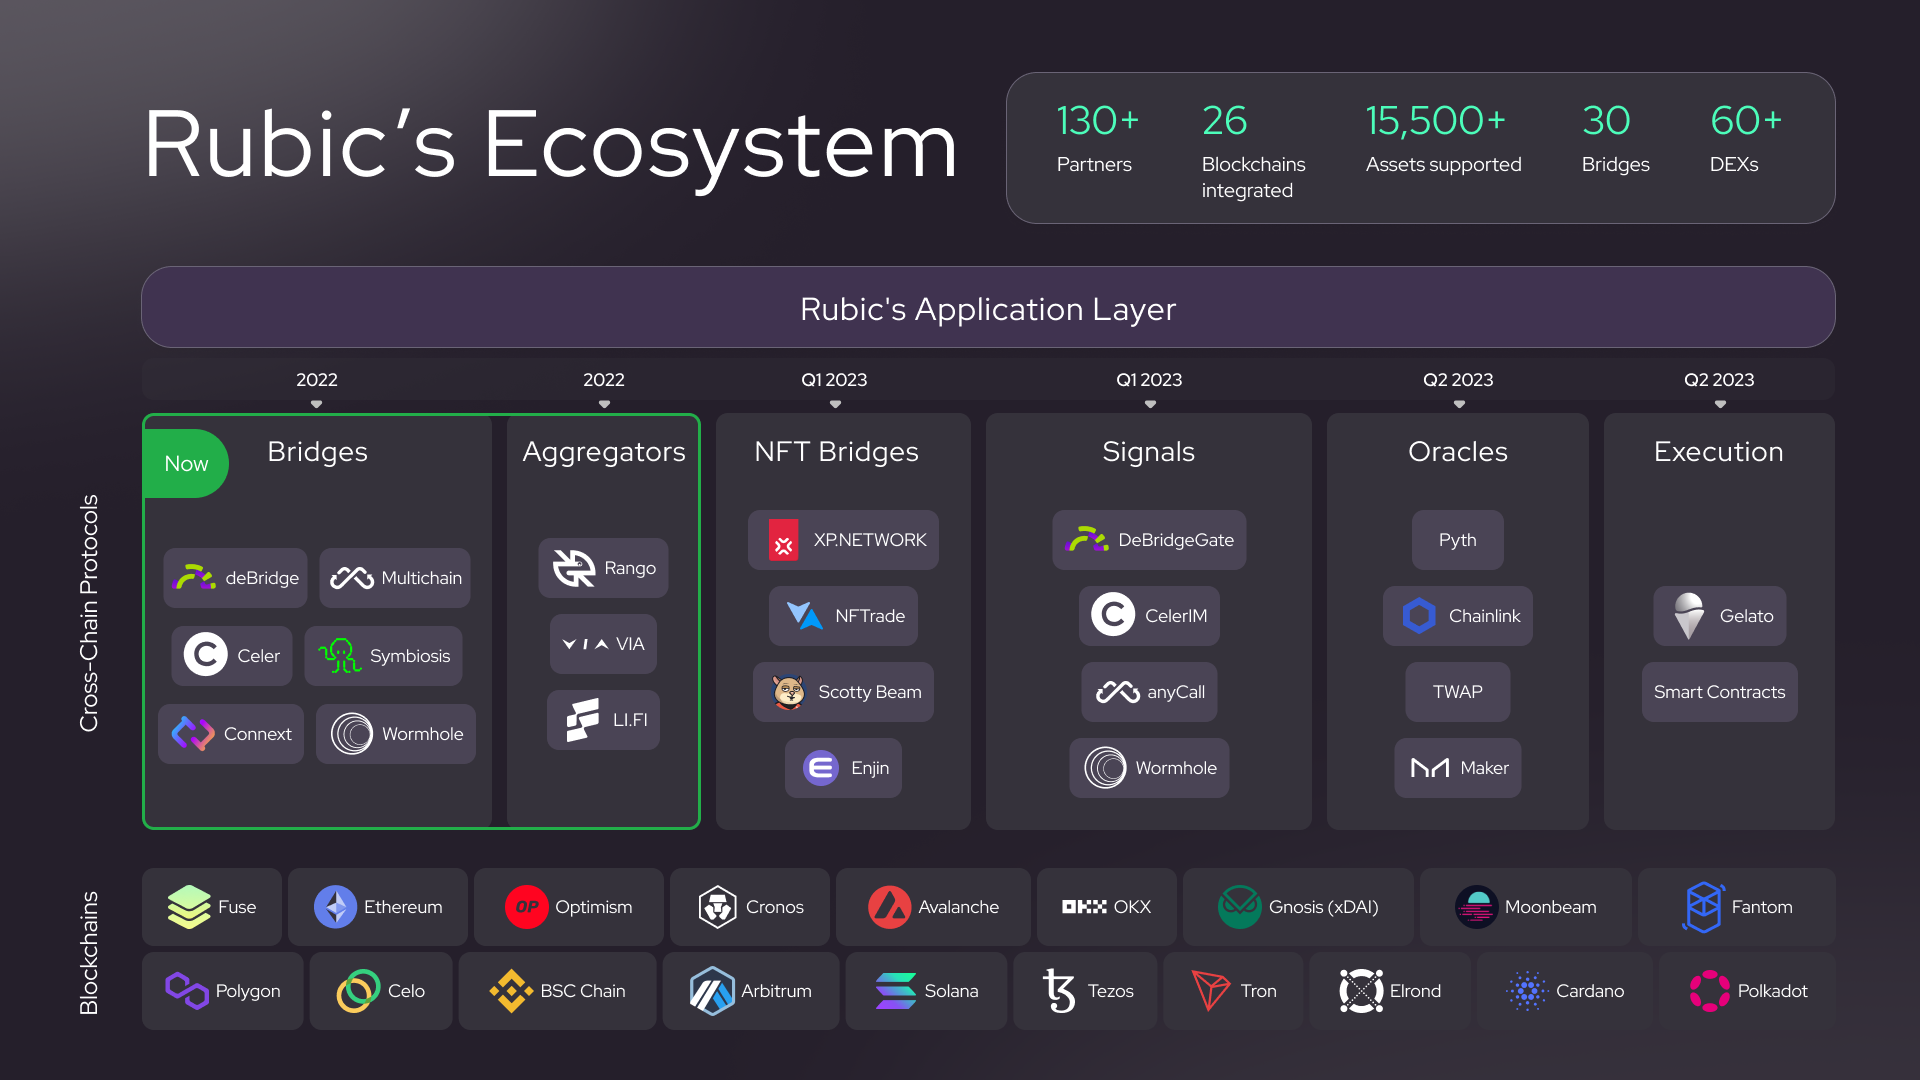Click the Rubic's Application Layer banner
The width and height of the screenshot is (1920, 1080).
(x=988, y=307)
